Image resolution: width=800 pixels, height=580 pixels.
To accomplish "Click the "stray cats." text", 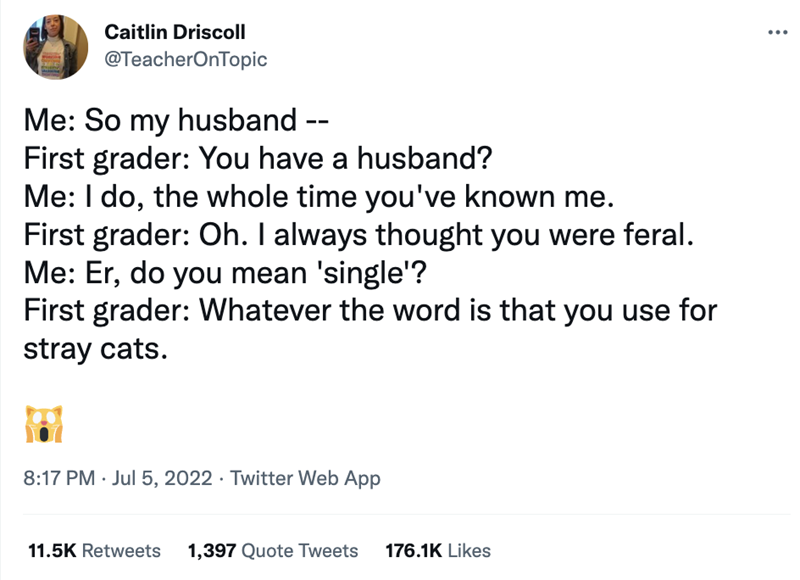I will (x=89, y=347).
